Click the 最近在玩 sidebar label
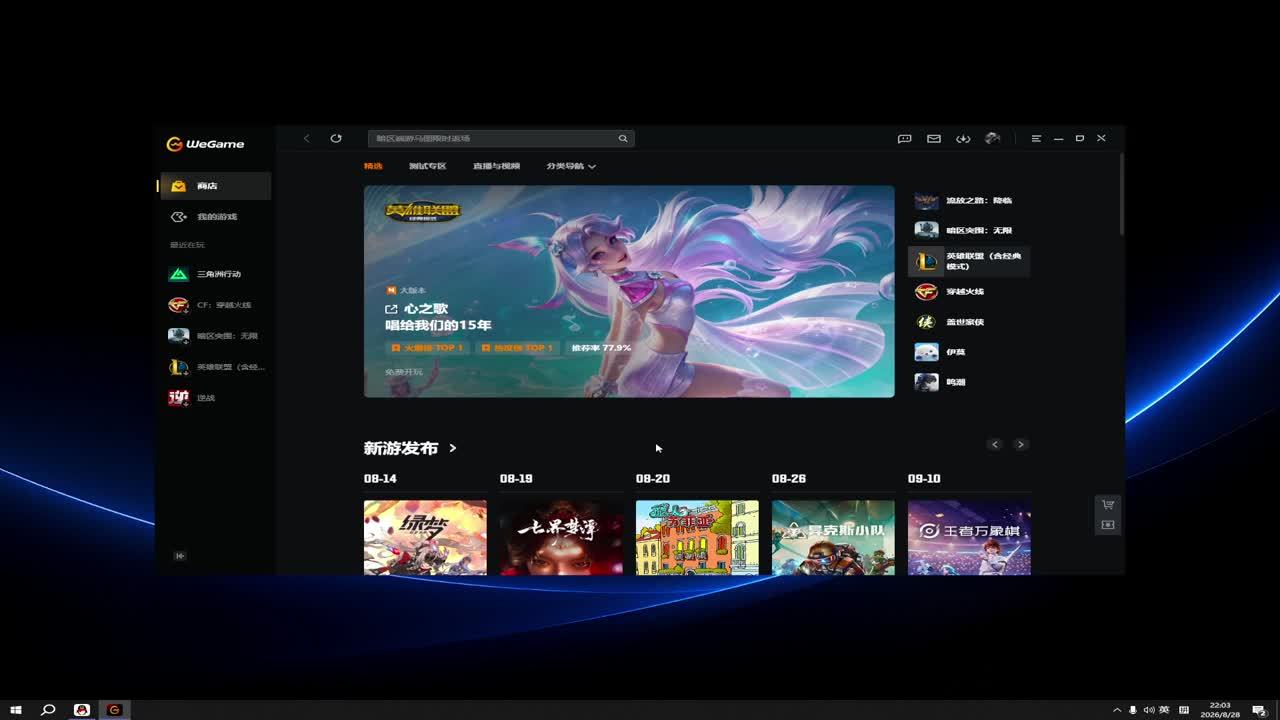This screenshot has height=720, width=1280. (187, 245)
